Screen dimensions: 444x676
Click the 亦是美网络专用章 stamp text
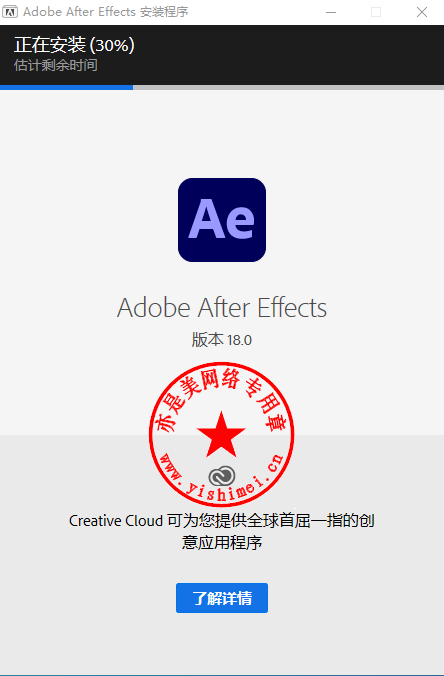pyautogui.click(x=221, y=396)
